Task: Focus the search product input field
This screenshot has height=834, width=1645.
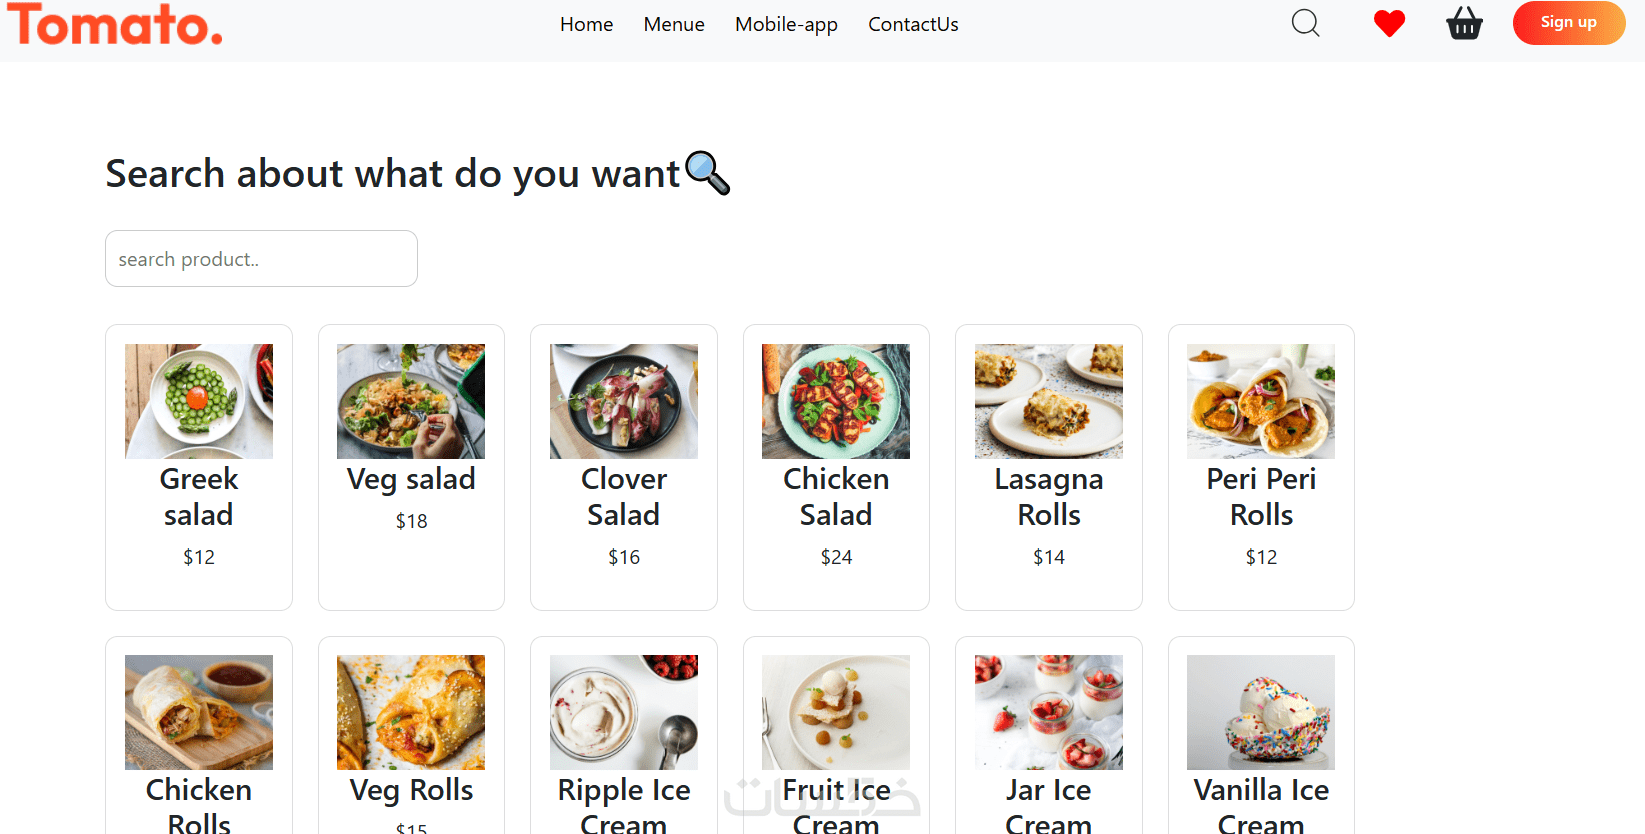Action: 261,259
